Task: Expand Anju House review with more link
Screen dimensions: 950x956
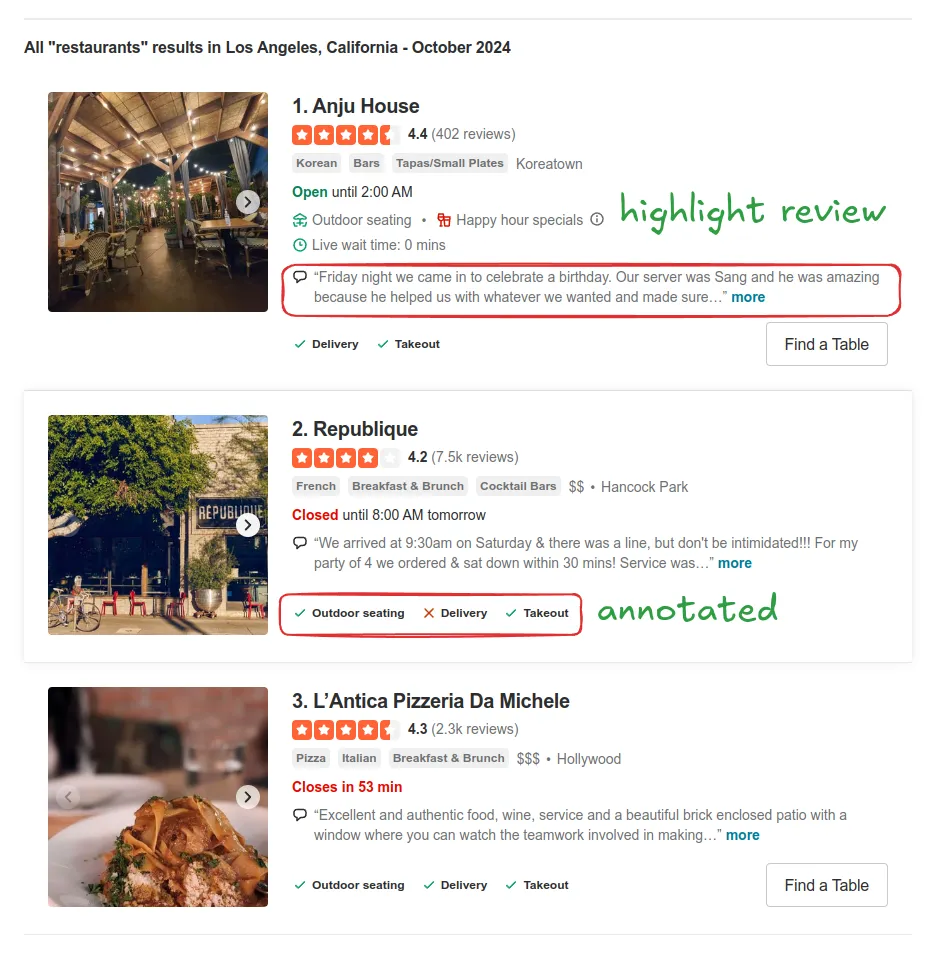Action: (748, 297)
